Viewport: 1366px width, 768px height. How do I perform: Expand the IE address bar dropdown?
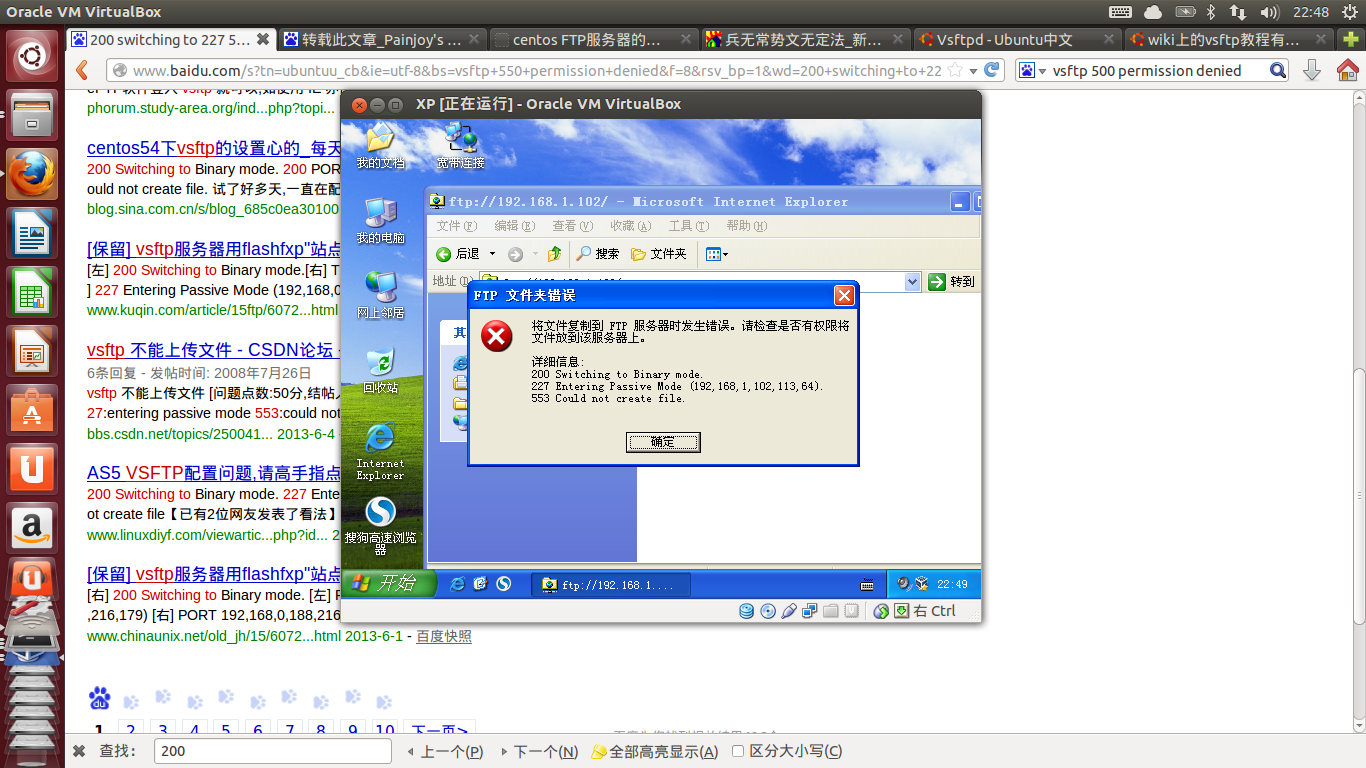coord(912,282)
